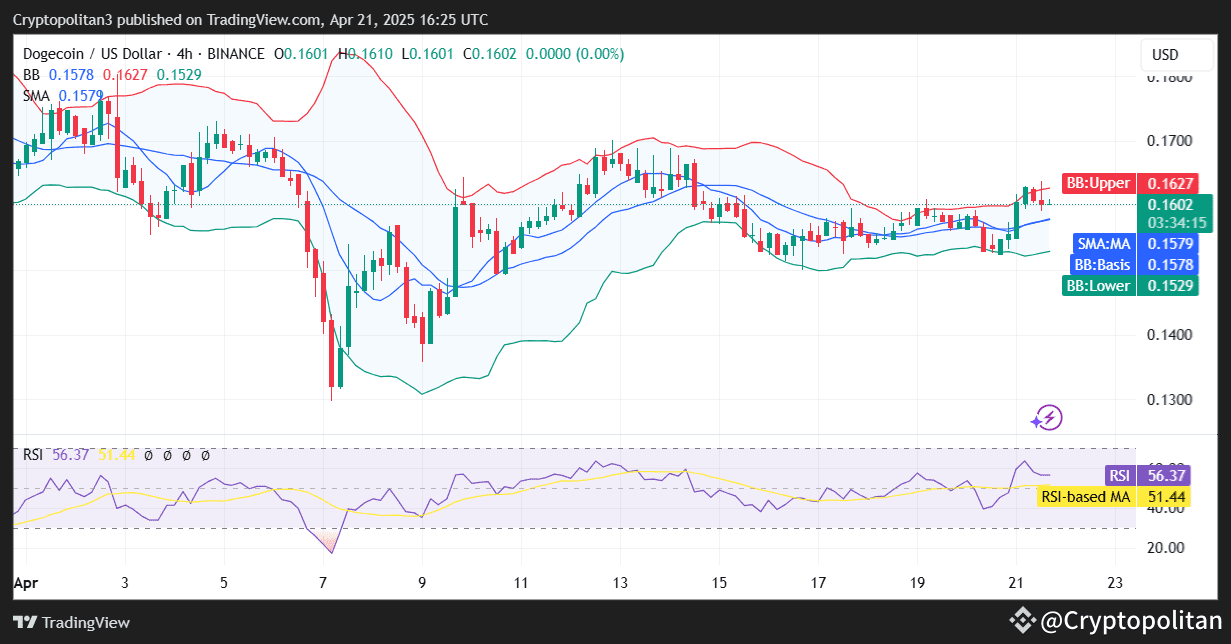
Task: Click the Apr label on the time axis
Action: pos(27,582)
